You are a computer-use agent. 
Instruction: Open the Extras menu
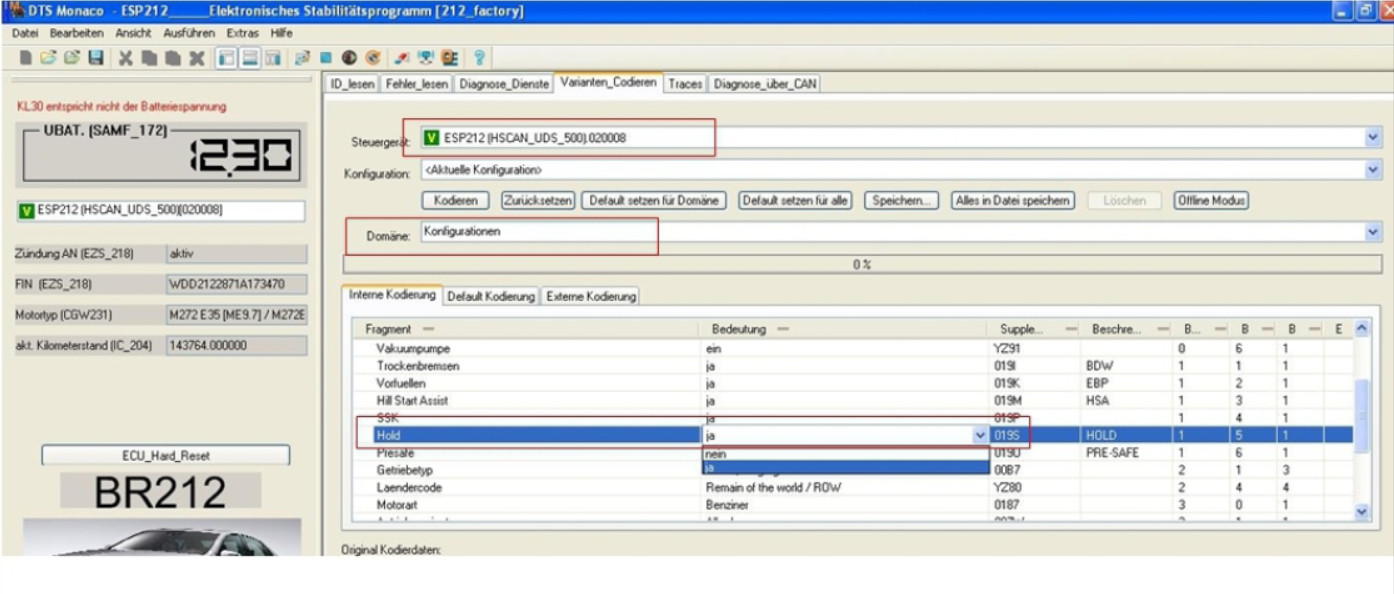[241, 33]
